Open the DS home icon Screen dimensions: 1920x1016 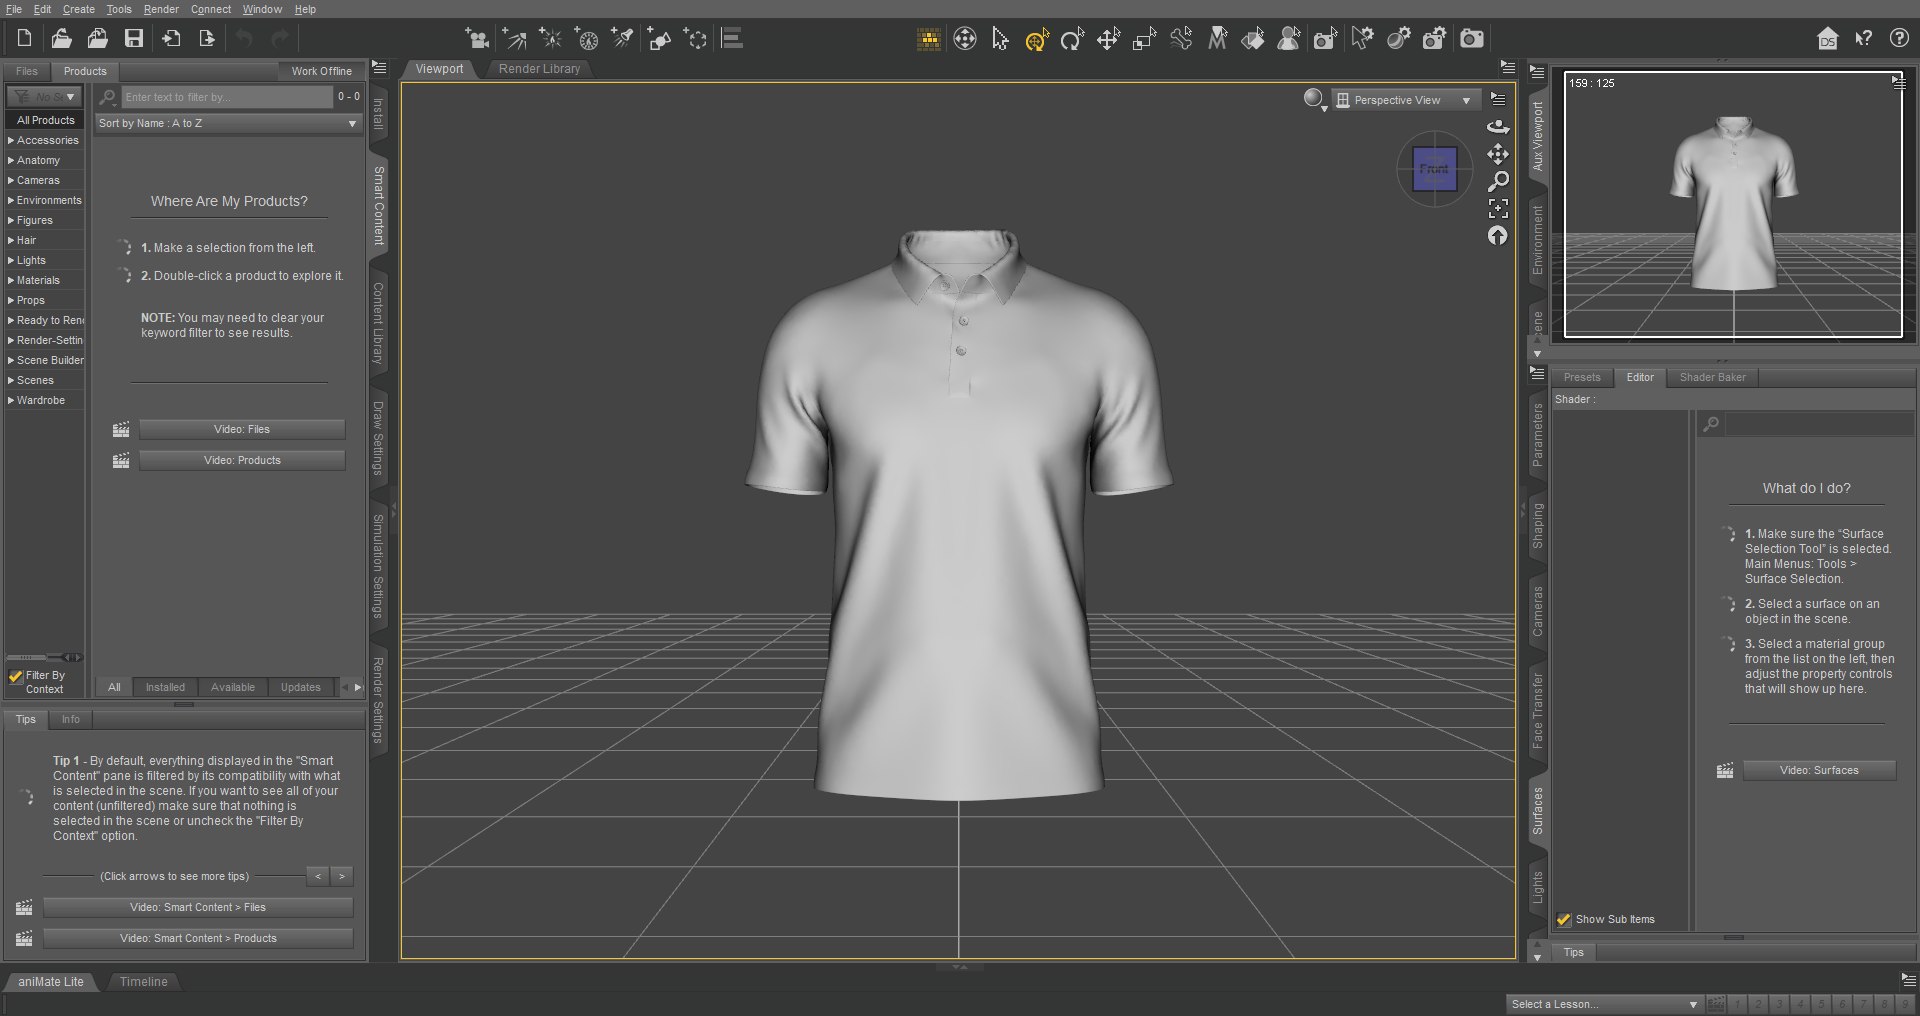pyautogui.click(x=1827, y=39)
